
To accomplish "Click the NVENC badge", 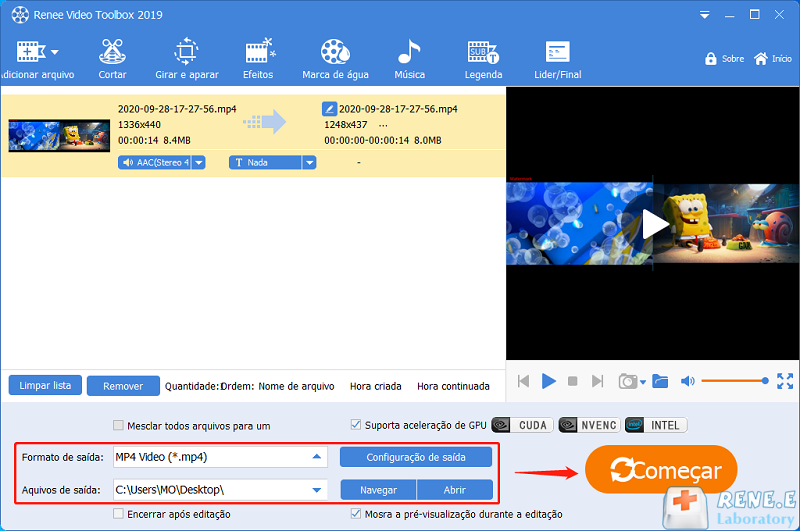I will pyautogui.click(x=589, y=425).
